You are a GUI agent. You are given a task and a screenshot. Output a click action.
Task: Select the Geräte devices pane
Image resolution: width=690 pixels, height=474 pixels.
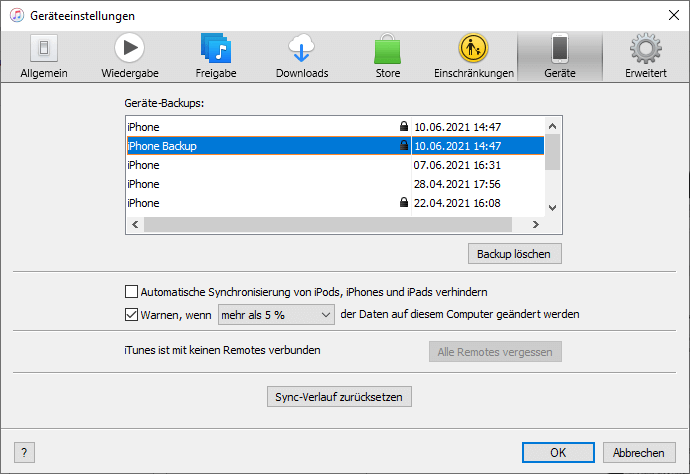[560, 56]
